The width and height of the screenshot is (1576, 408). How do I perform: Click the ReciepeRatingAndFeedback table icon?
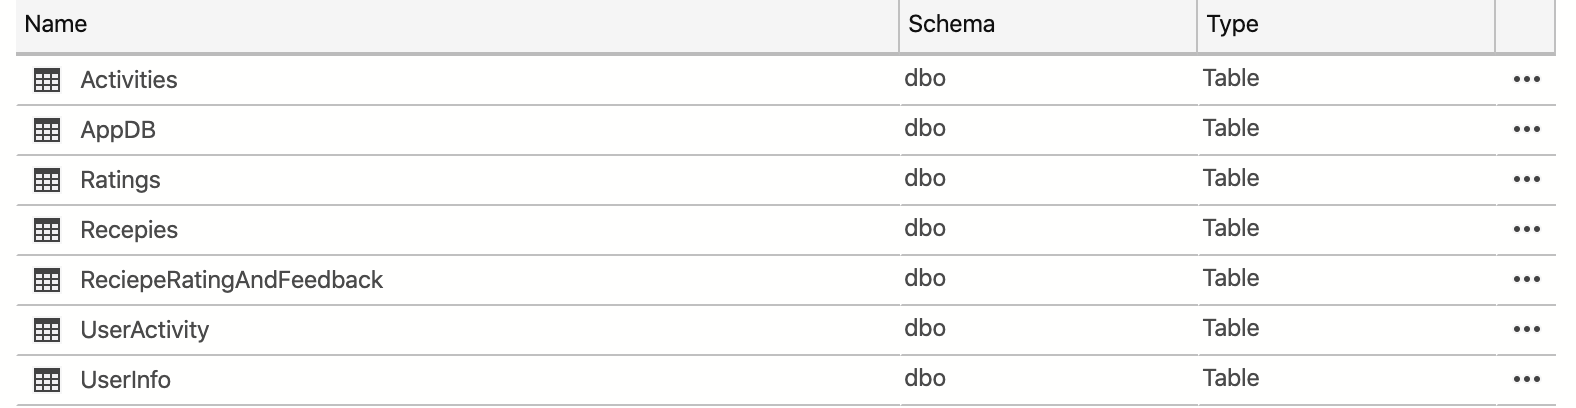click(x=47, y=280)
